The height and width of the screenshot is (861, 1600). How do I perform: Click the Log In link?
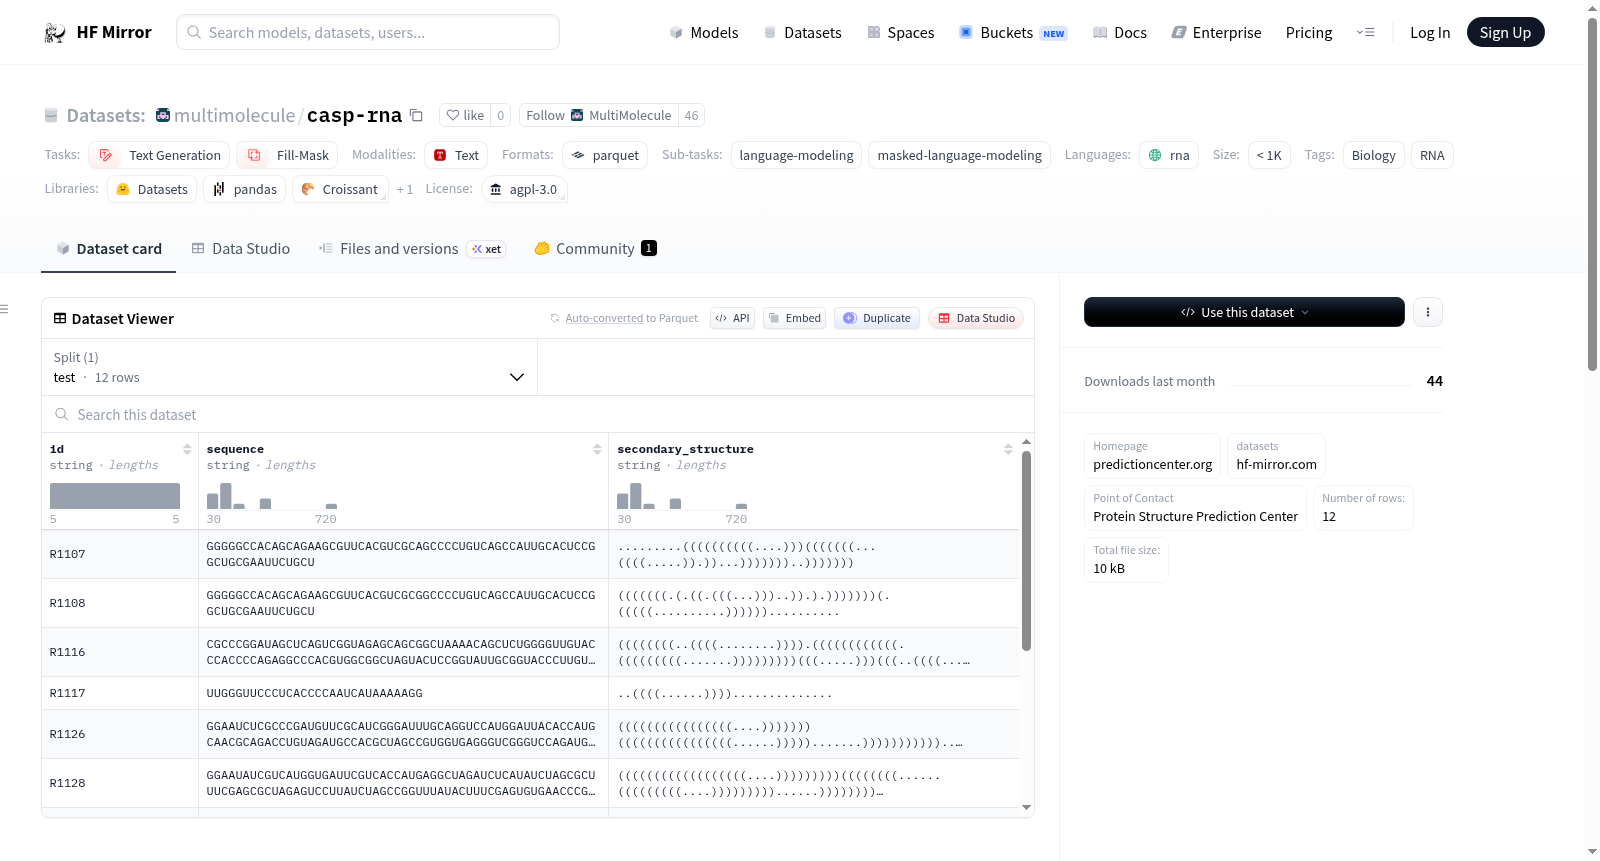1430,33
